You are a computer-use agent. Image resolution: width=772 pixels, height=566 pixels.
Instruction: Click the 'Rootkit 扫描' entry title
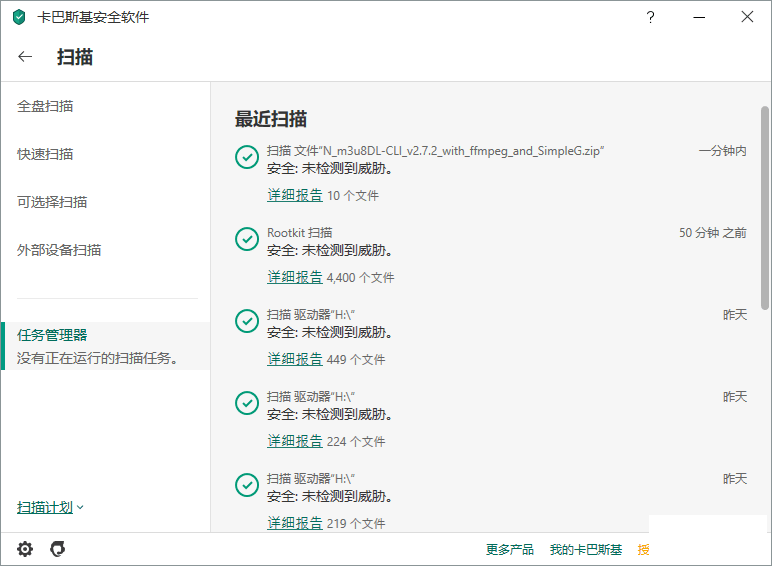pos(300,232)
